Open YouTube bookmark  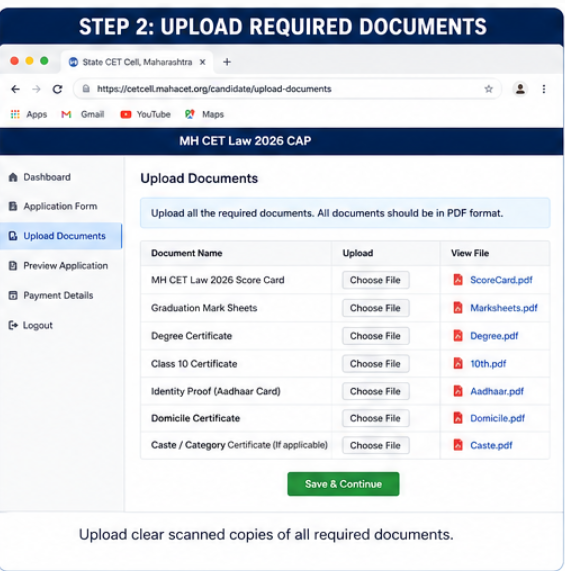(145, 114)
